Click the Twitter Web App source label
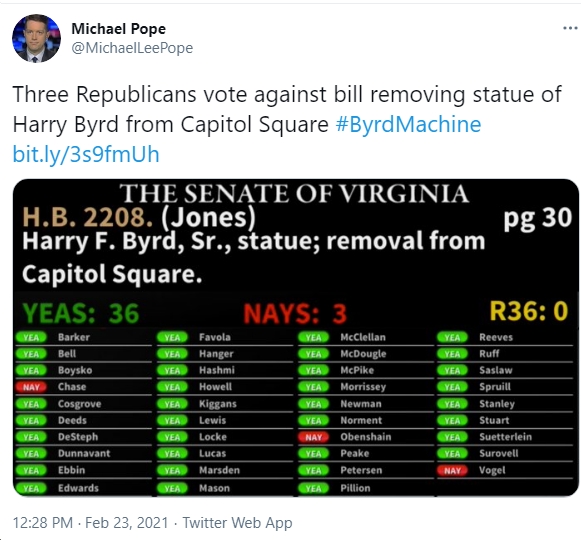The image size is (581, 540). pyautogui.click(x=238, y=523)
